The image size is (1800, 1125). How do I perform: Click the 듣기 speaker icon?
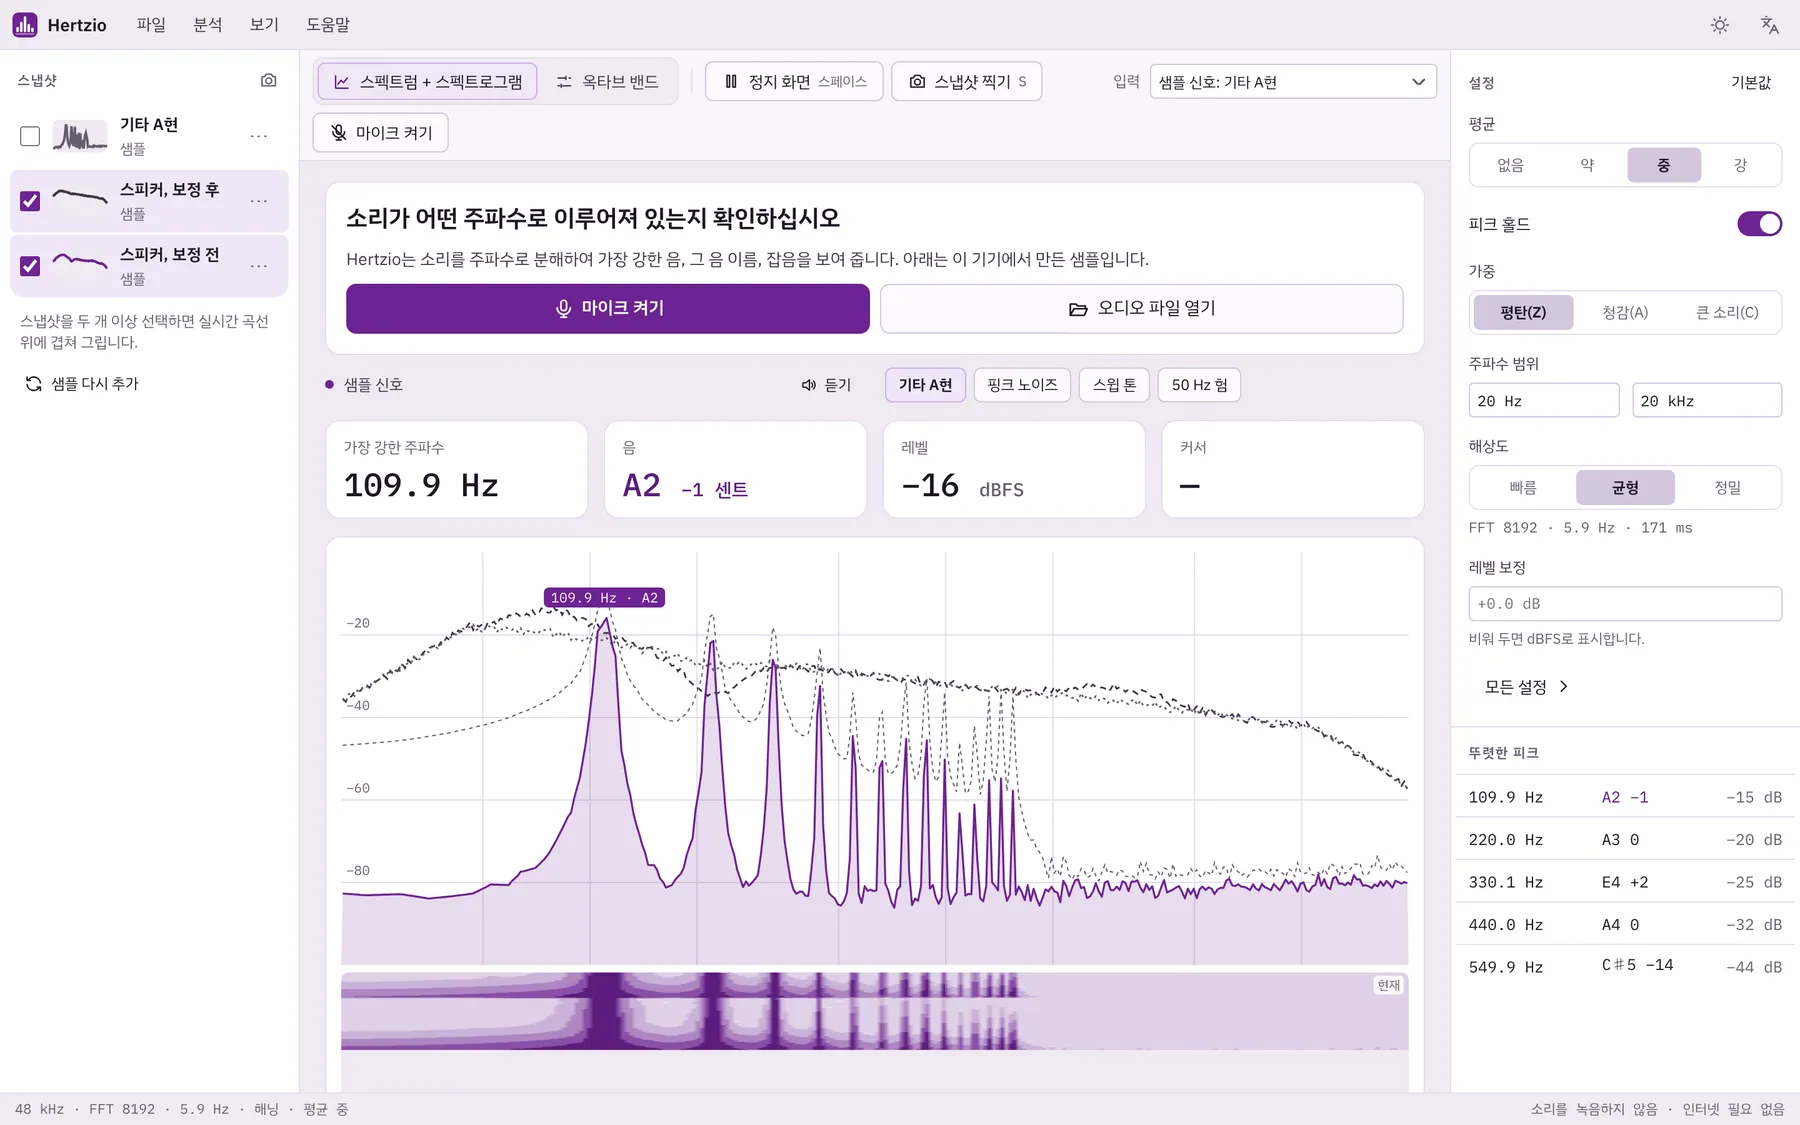point(809,385)
